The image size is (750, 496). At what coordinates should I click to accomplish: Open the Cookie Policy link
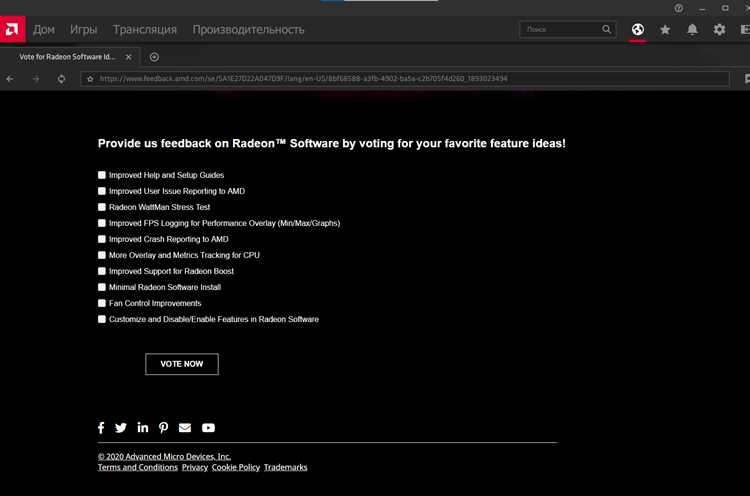click(236, 467)
